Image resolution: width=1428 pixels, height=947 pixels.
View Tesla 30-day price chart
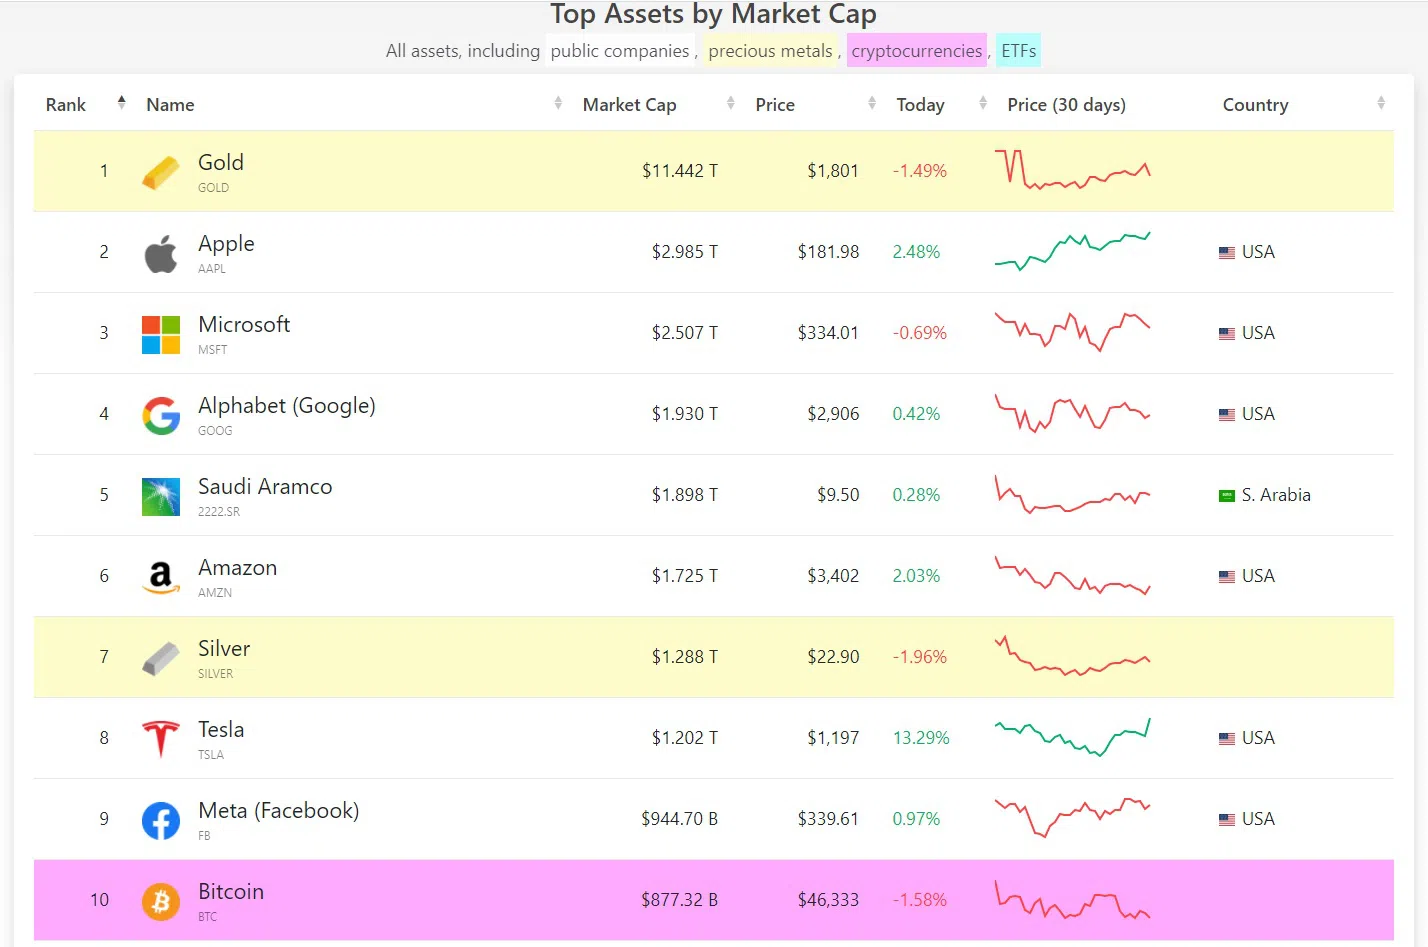[1072, 738]
